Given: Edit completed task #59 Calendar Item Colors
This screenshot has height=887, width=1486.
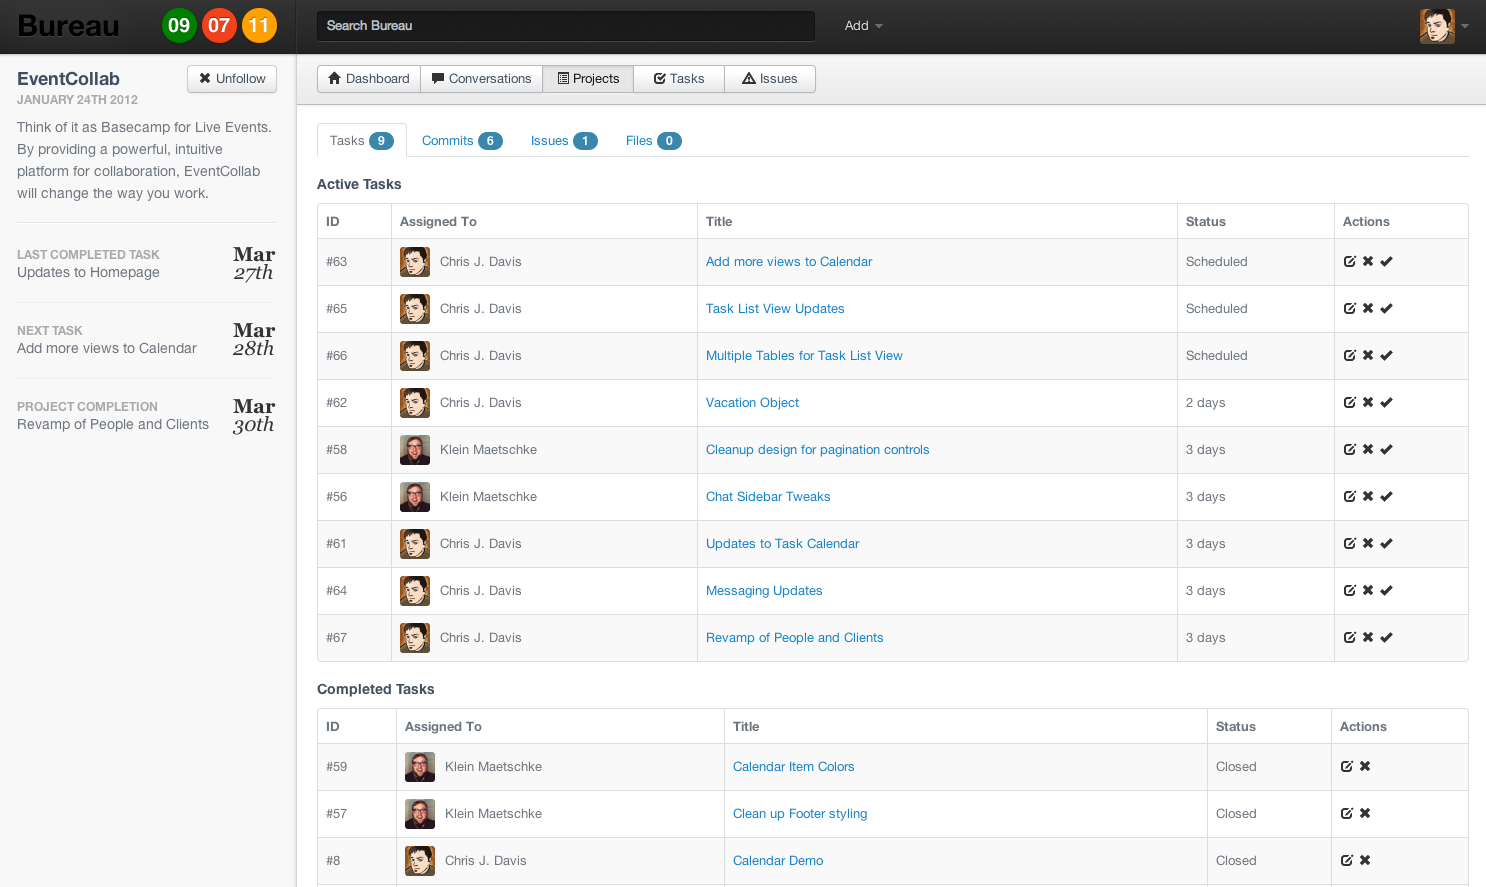Looking at the screenshot, I should point(1347,767).
